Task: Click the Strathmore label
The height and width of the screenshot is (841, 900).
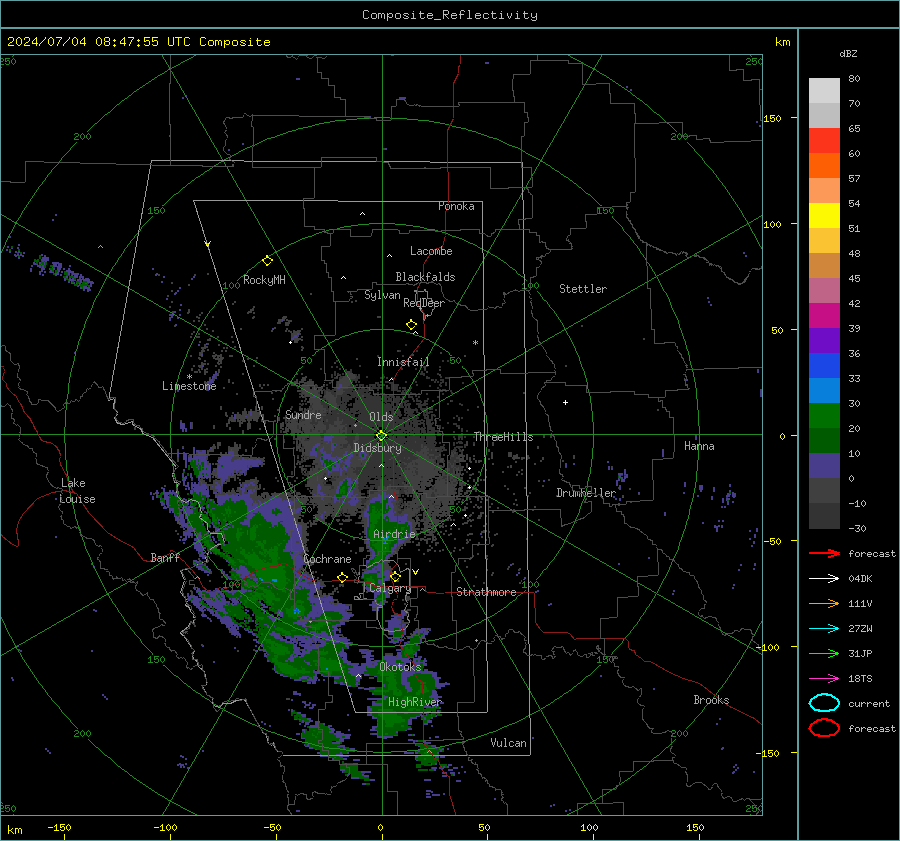Action: coord(486,592)
